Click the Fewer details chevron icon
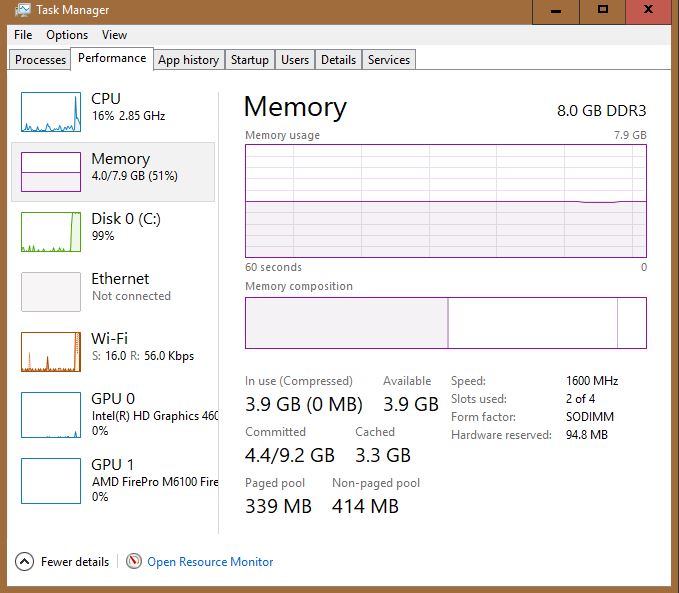This screenshot has width=679, height=593. pos(24,562)
